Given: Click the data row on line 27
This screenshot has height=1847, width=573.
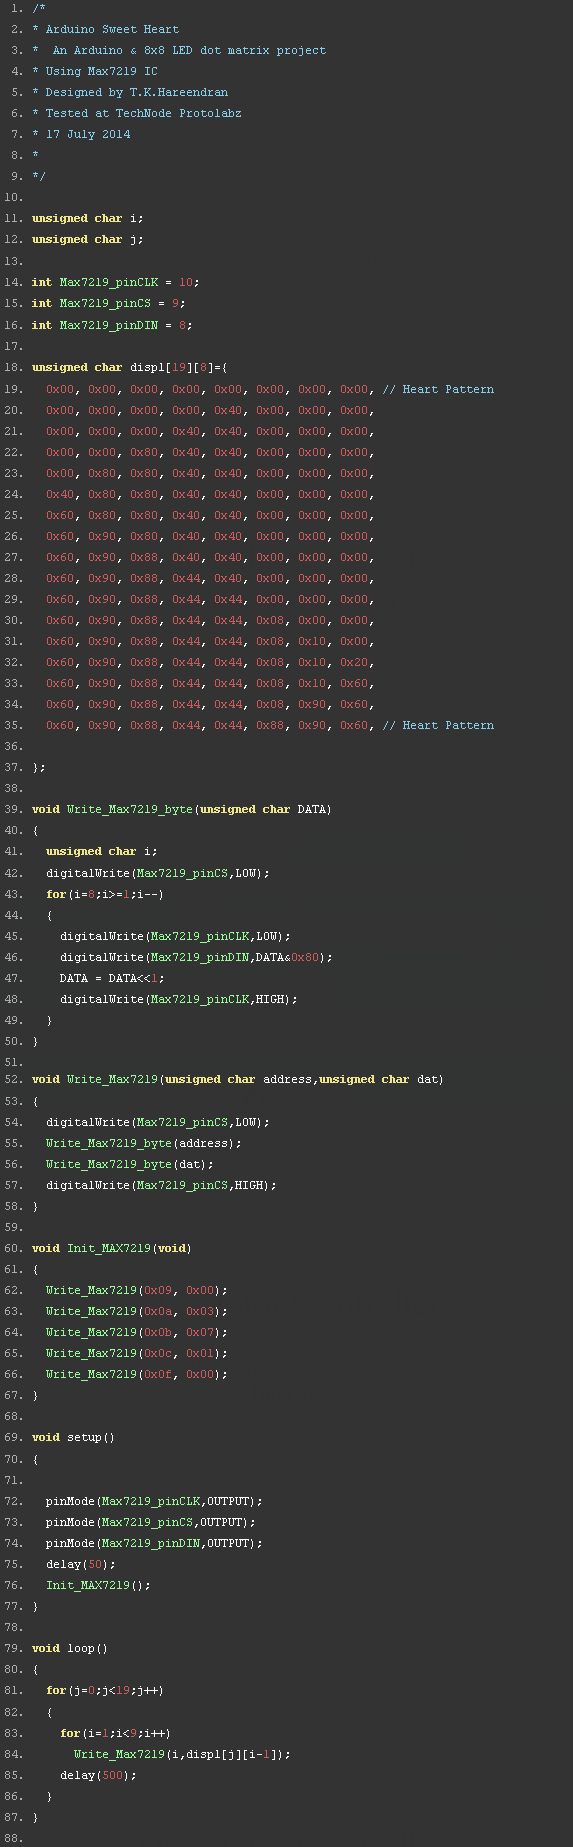Looking at the screenshot, I should point(210,557).
